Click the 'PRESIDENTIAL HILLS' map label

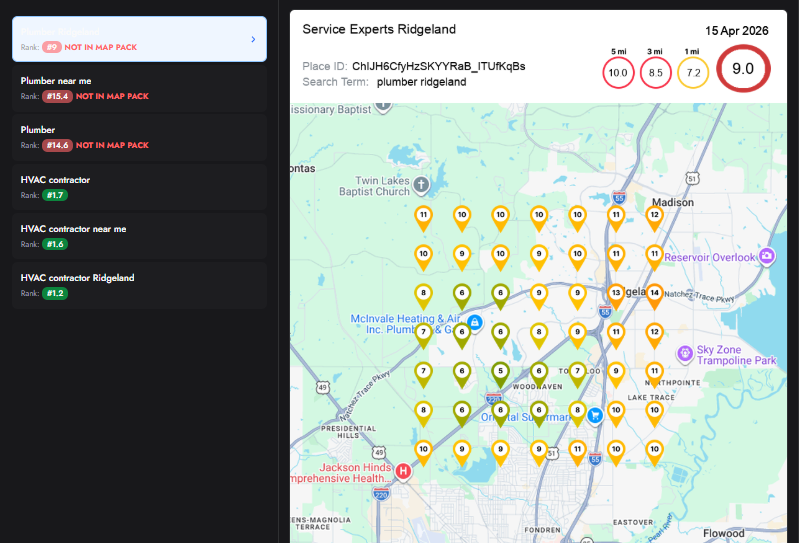(349, 432)
